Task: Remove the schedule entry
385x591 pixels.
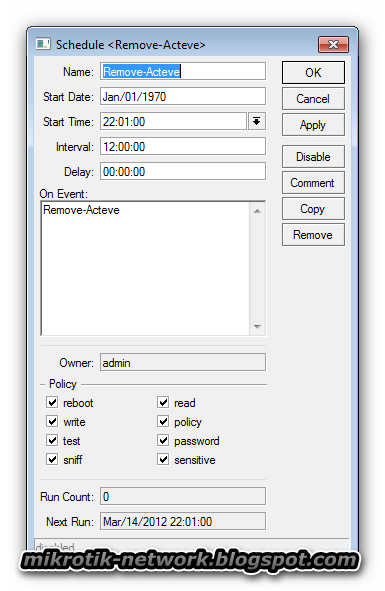Action: (x=313, y=234)
